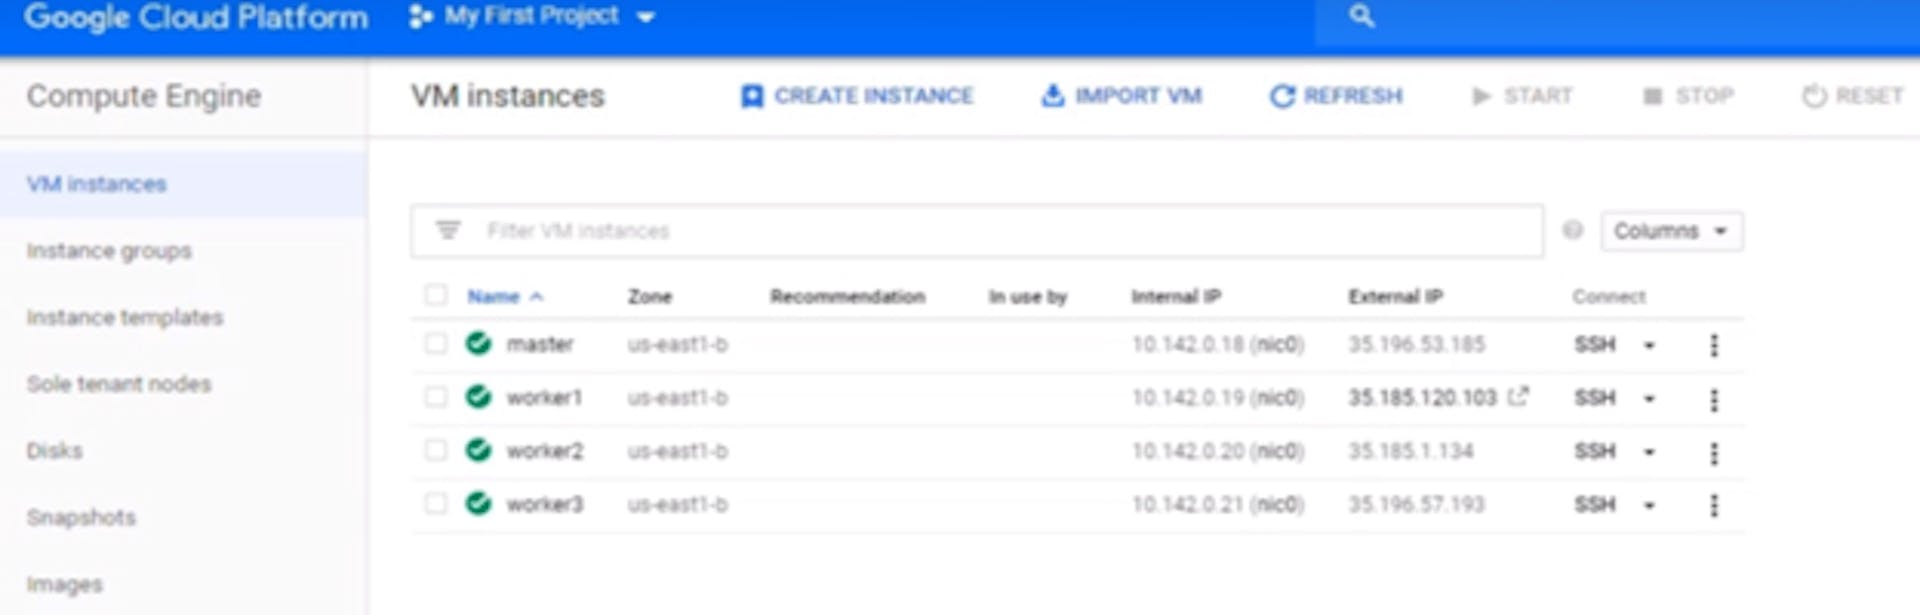1920x615 pixels.
Task: Expand SSH options arrow for master
Action: tap(1649, 345)
